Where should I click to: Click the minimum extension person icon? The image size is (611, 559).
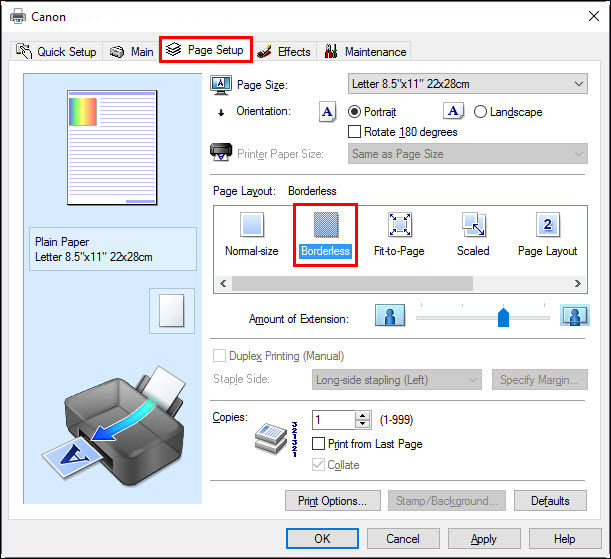tap(390, 315)
